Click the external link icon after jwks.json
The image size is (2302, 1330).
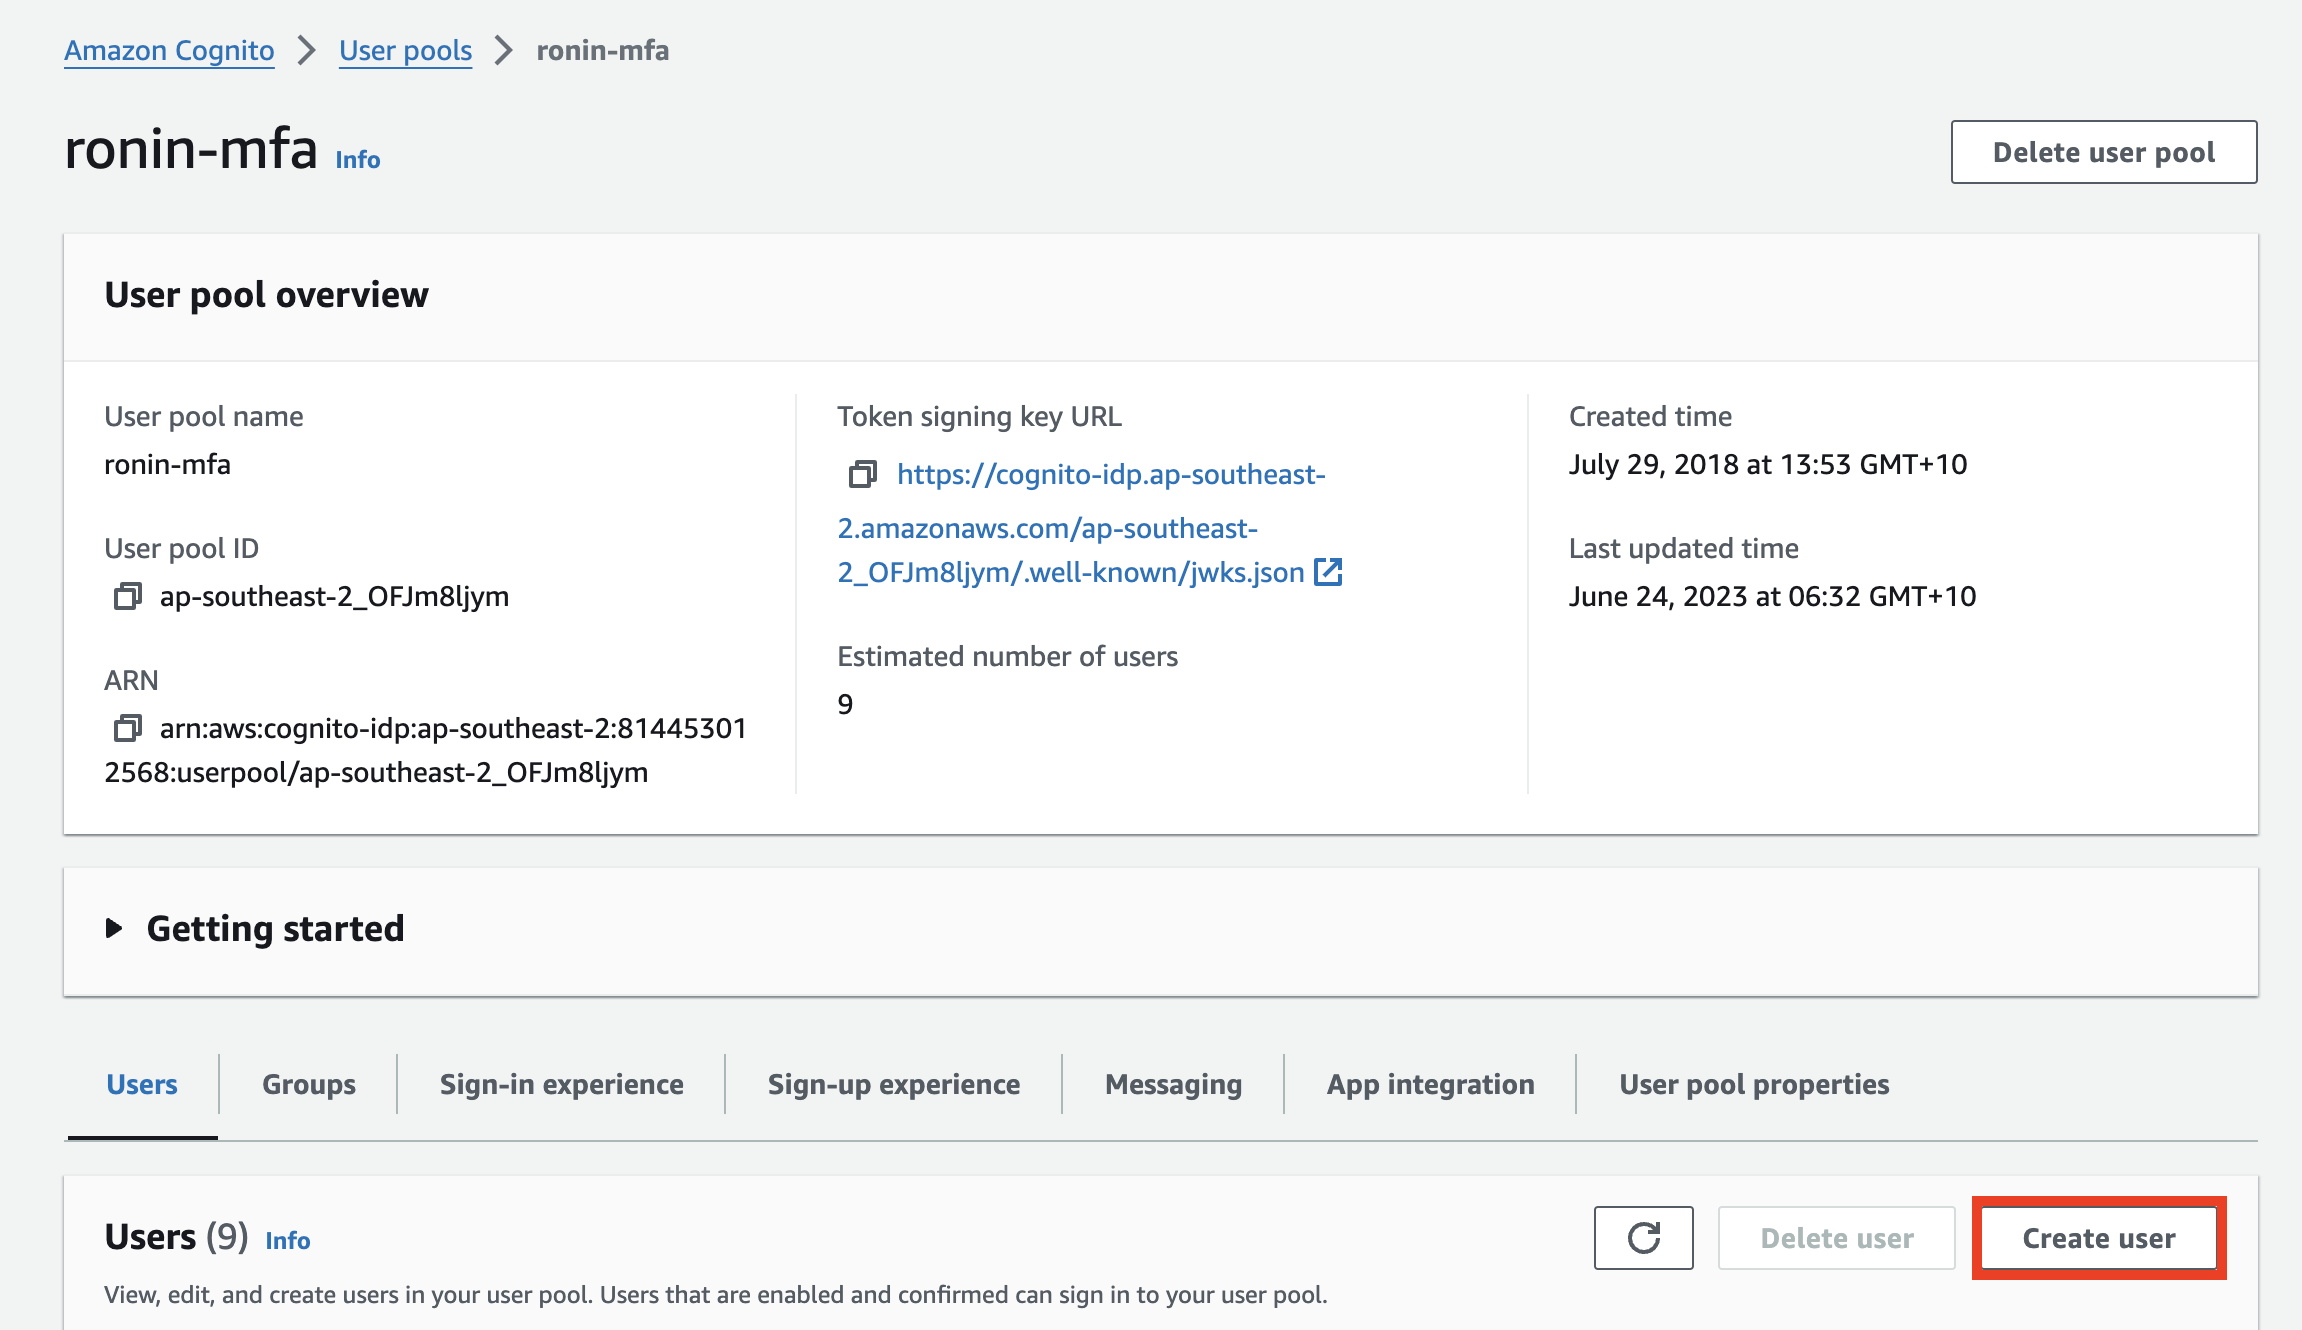(1328, 572)
